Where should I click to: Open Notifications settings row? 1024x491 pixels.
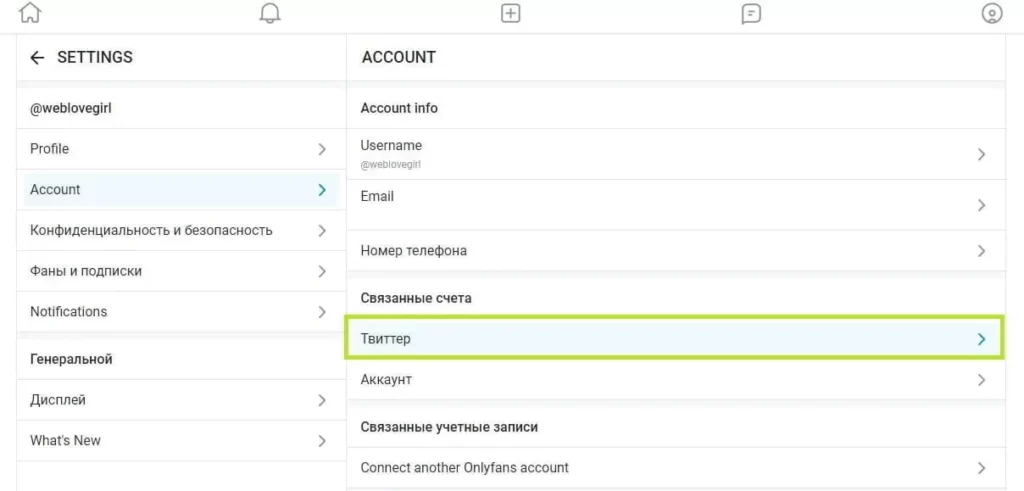pyautogui.click(x=181, y=311)
